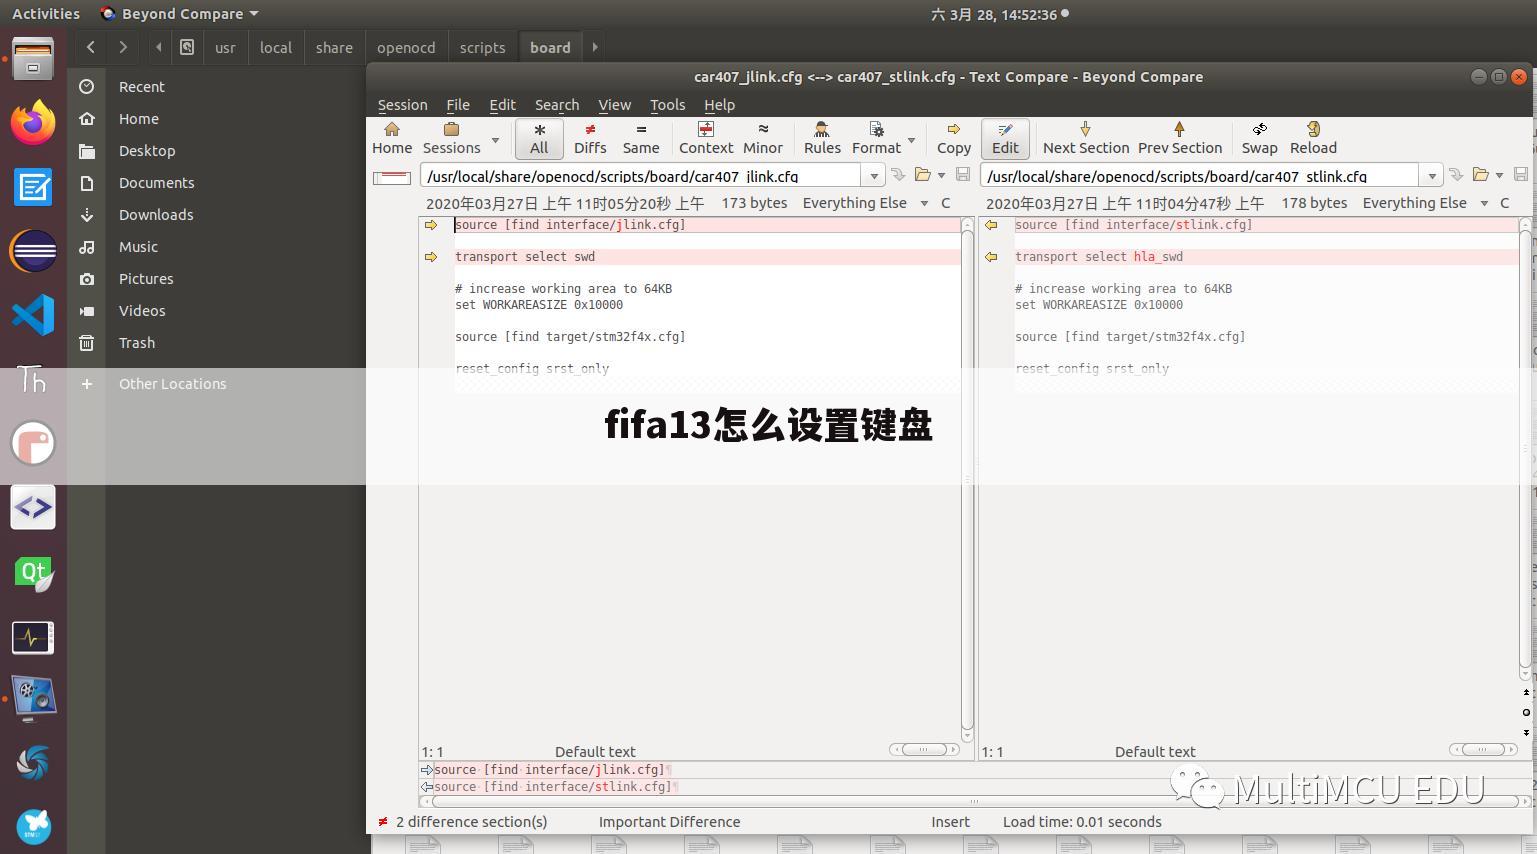Click the right file path field car407_stlink.cfg
This screenshot has height=854, width=1537.
pyautogui.click(x=1199, y=175)
